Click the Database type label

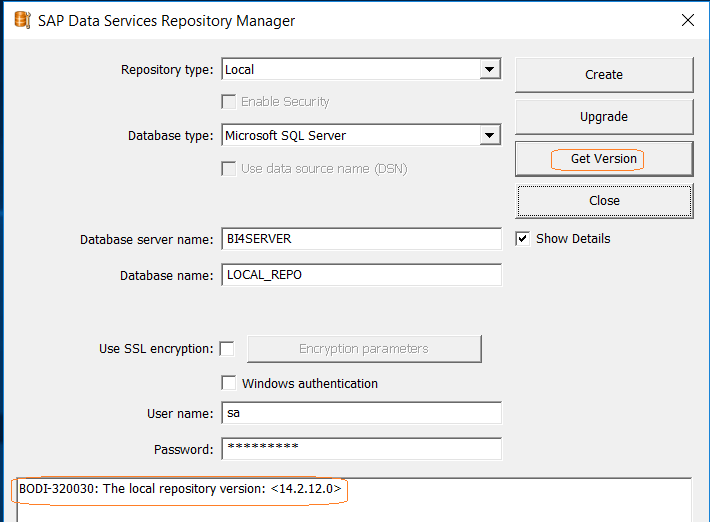coord(170,136)
